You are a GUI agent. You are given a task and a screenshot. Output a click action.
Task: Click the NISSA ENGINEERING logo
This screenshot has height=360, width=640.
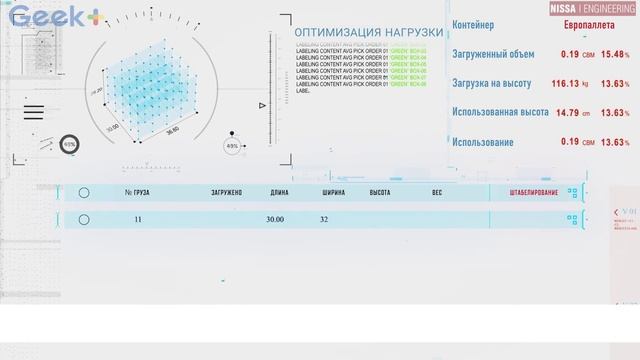tap(593, 9)
